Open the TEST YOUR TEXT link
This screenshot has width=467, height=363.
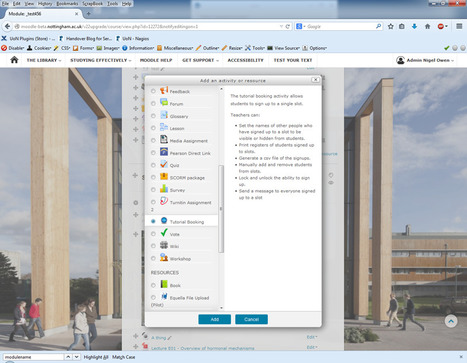[293, 60]
